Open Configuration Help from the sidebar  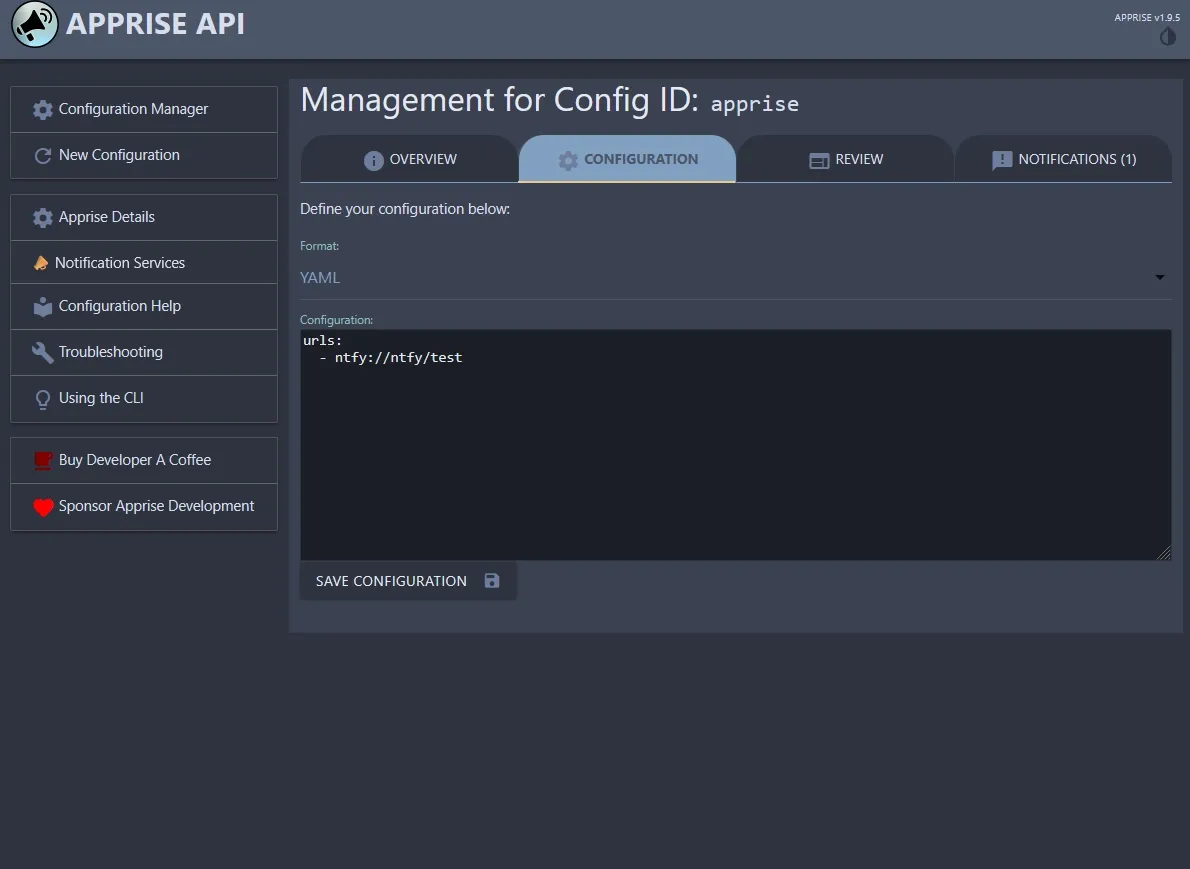coord(120,306)
